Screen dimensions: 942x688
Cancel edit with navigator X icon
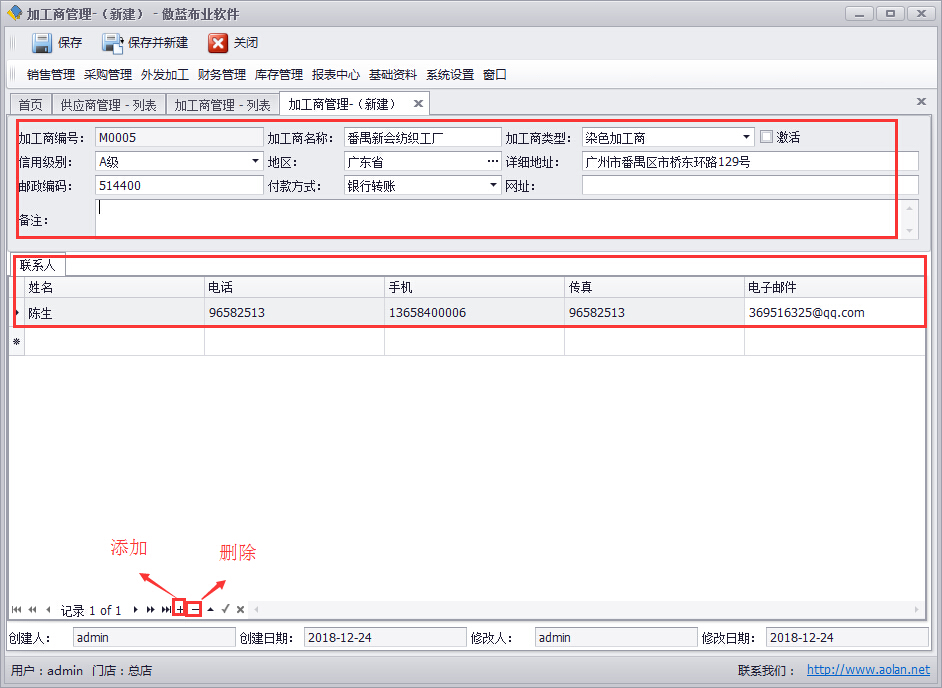click(x=240, y=609)
